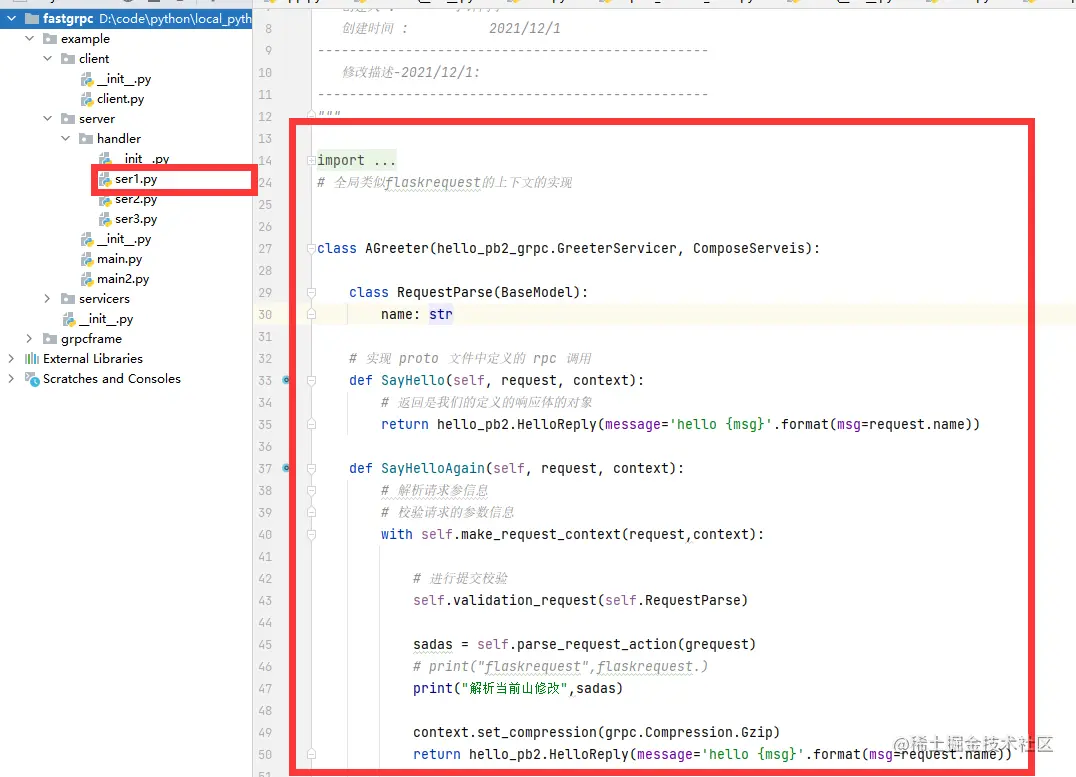
Task: Fold the AGreeter class at line 27
Action: pos(311,248)
